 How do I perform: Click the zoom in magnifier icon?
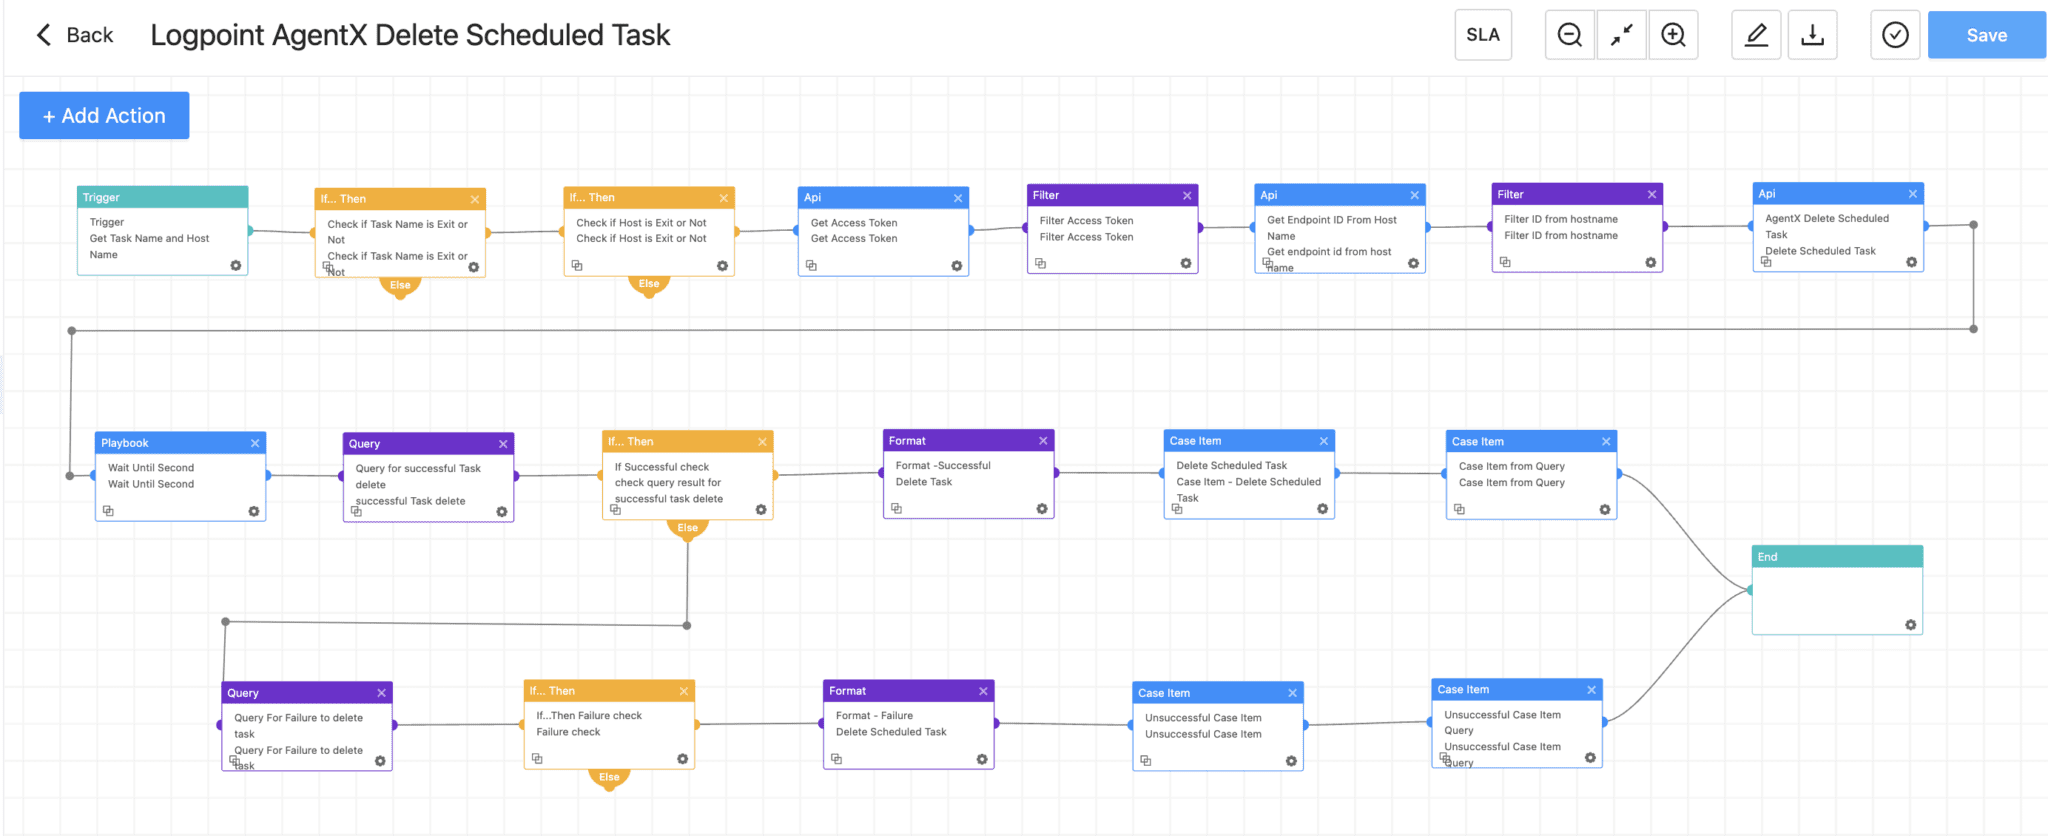1673,35
